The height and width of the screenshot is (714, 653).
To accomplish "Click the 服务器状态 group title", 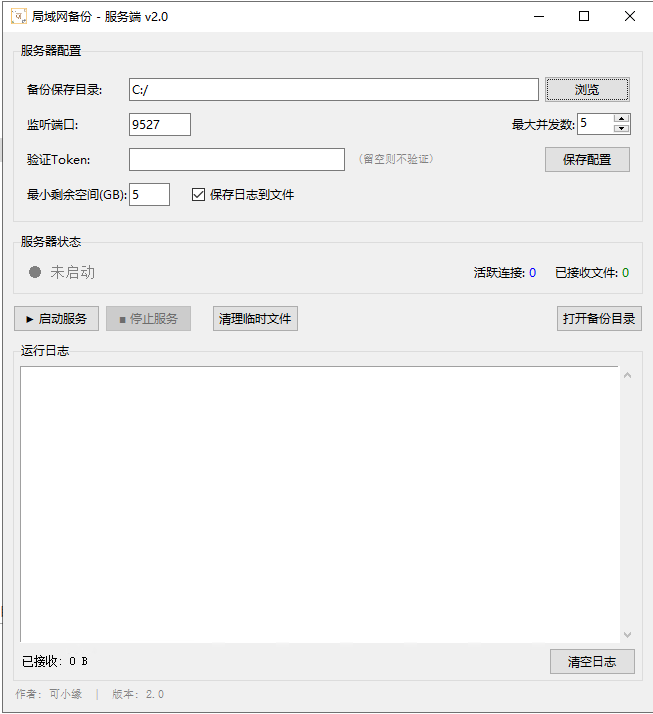I will [51, 241].
